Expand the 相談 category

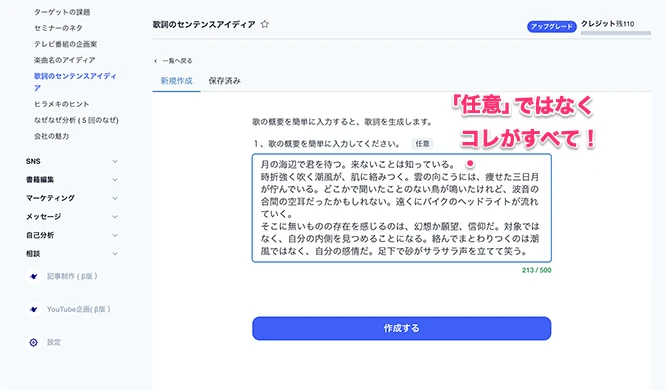(x=115, y=254)
